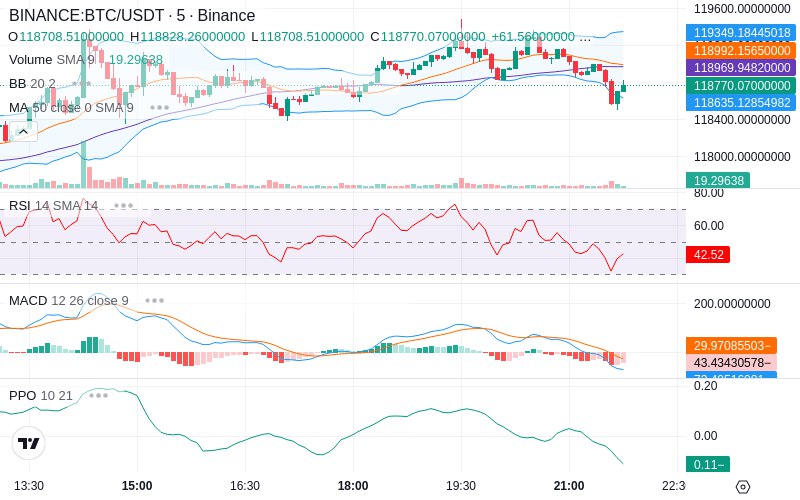Click the orange 118992.15650000 price label
This screenshot has width=800, height=500.
[741, 51]
